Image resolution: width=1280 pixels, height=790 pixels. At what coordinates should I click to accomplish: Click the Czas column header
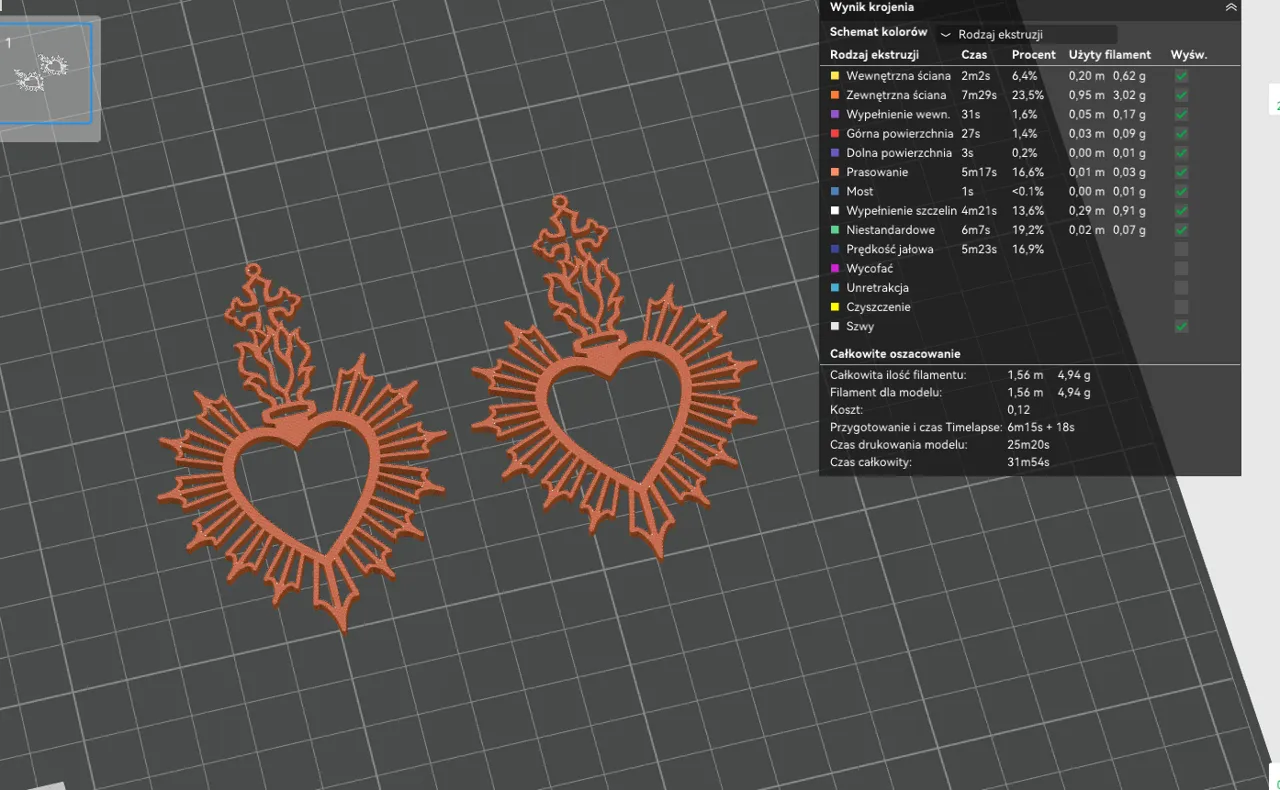pos(974,55)
